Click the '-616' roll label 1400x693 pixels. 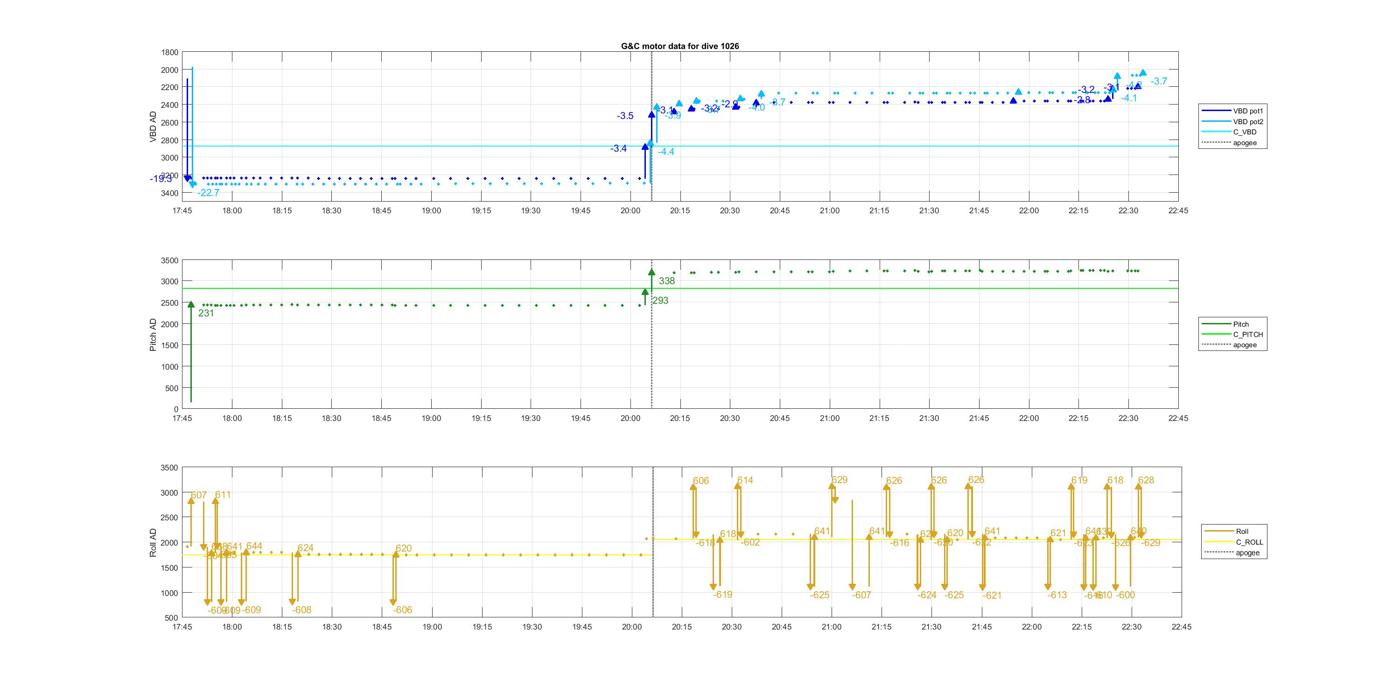[900, 542]
